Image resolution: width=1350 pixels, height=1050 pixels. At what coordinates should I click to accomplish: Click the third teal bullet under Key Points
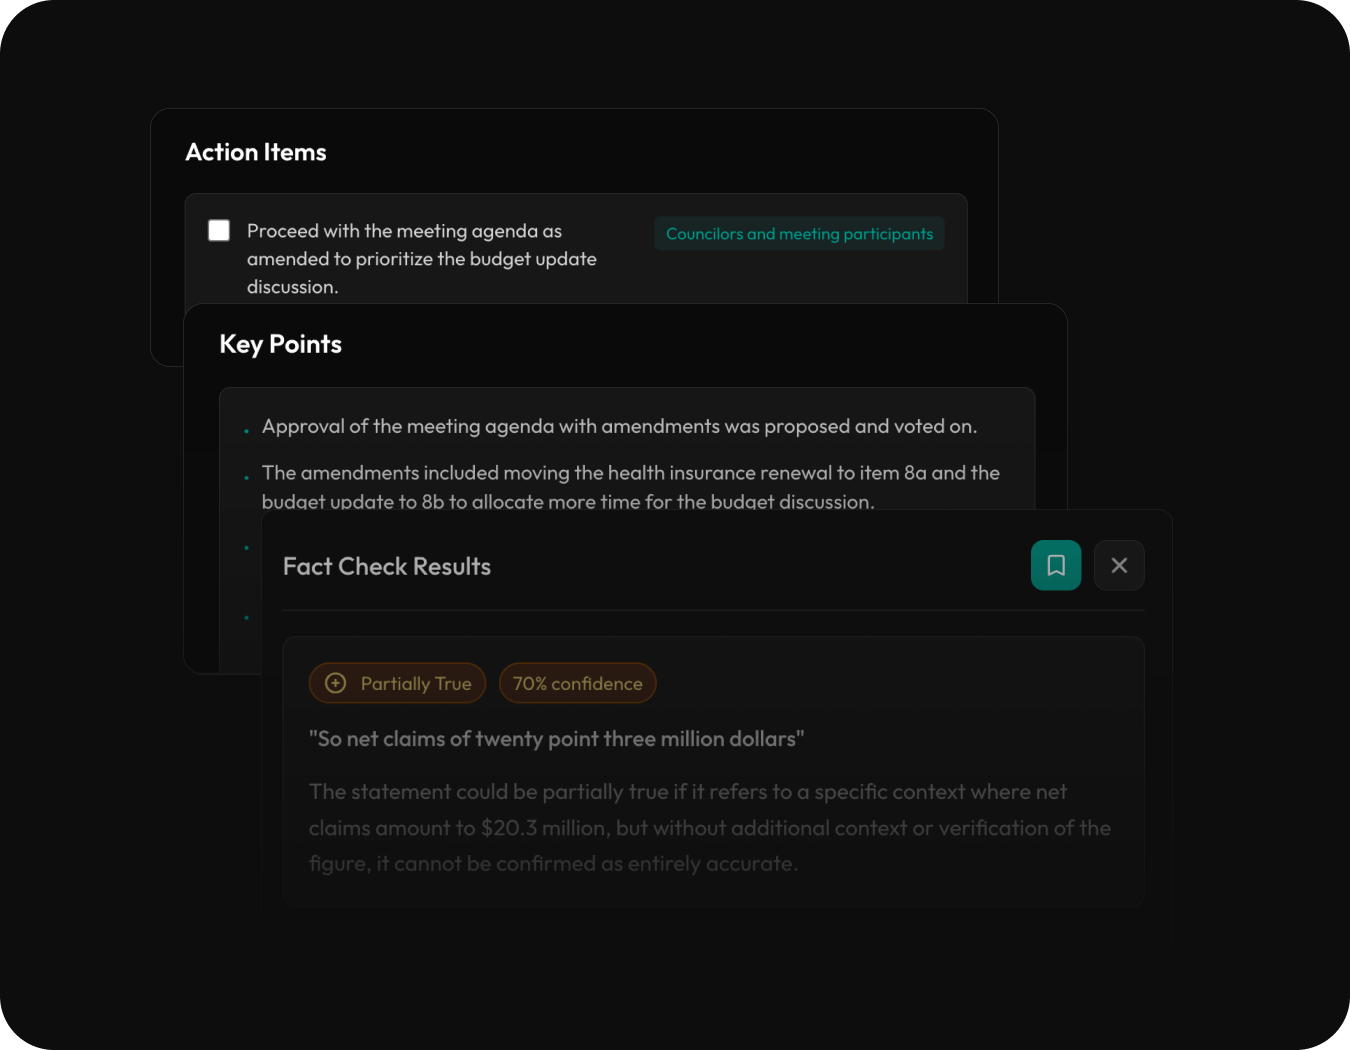[246, 547]
